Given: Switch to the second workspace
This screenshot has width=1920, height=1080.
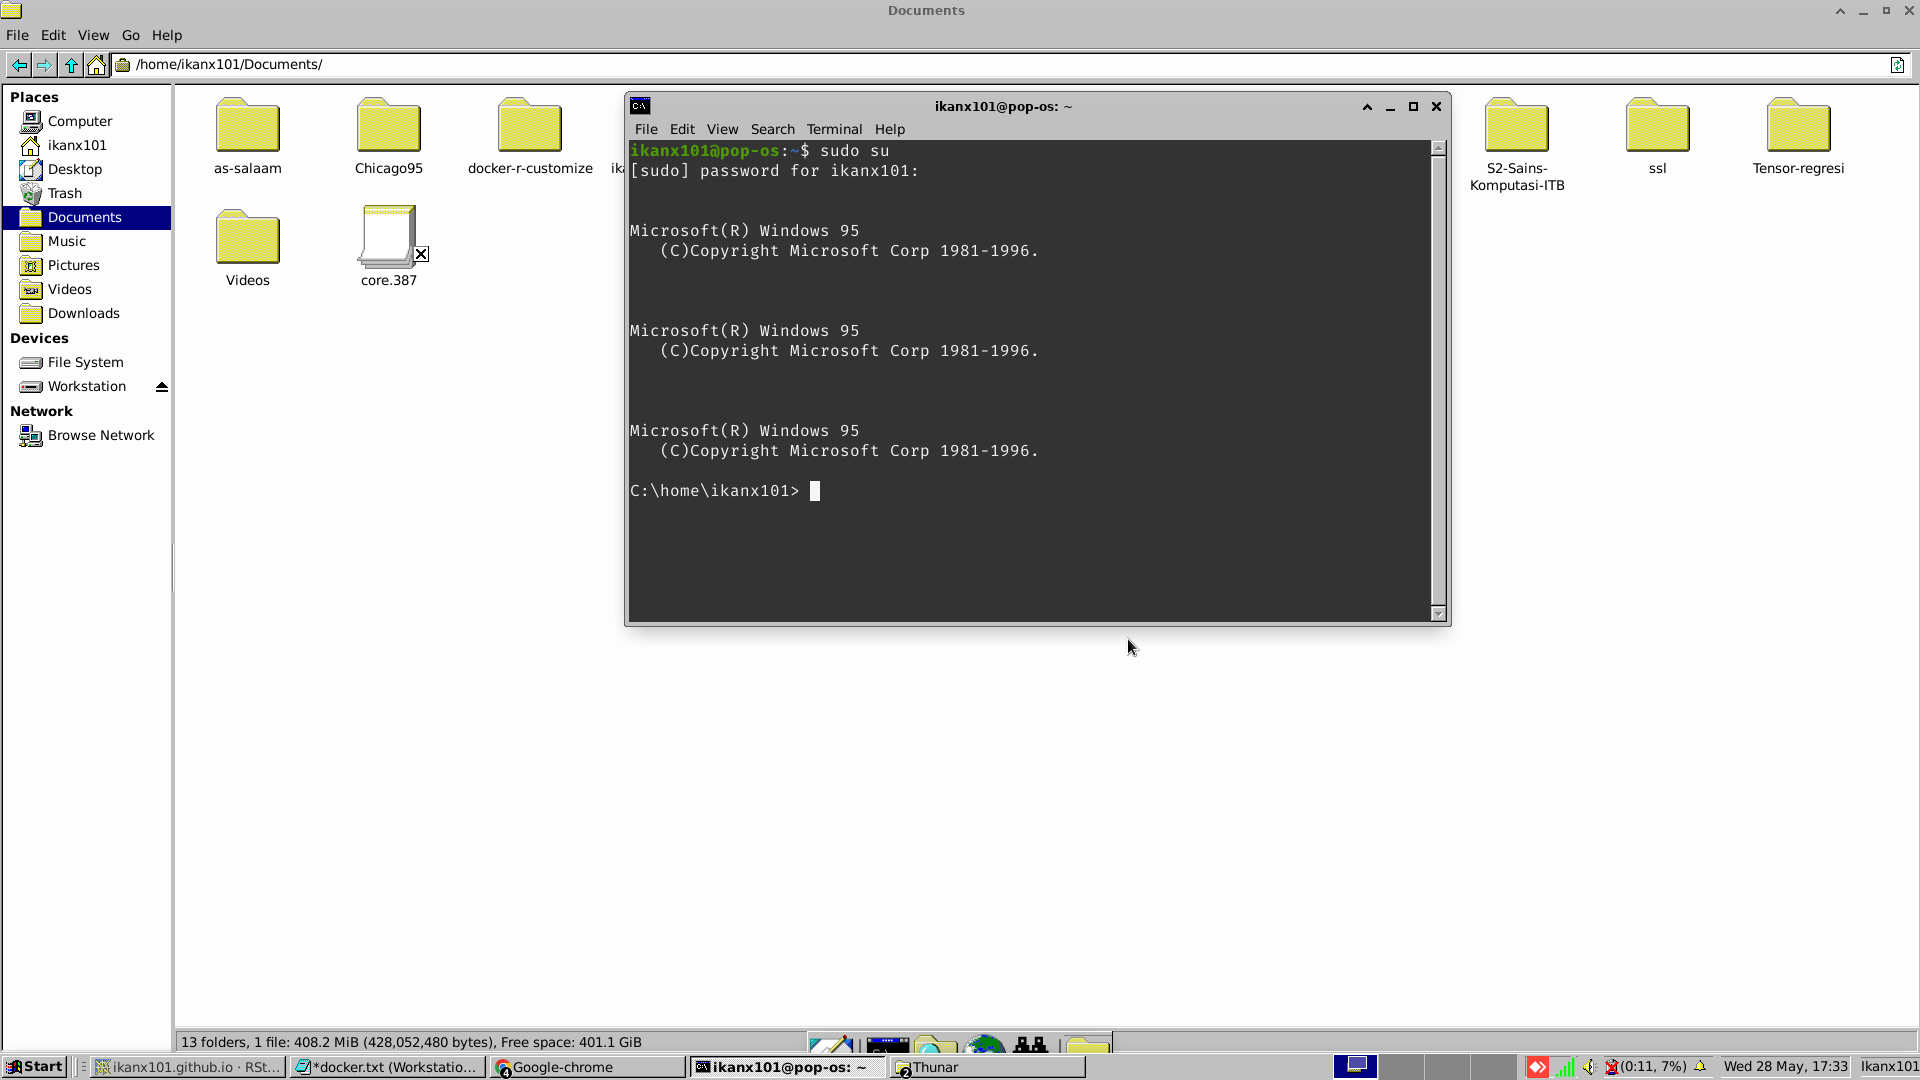Looking at the screenshot, I should pos(1402,1067).
